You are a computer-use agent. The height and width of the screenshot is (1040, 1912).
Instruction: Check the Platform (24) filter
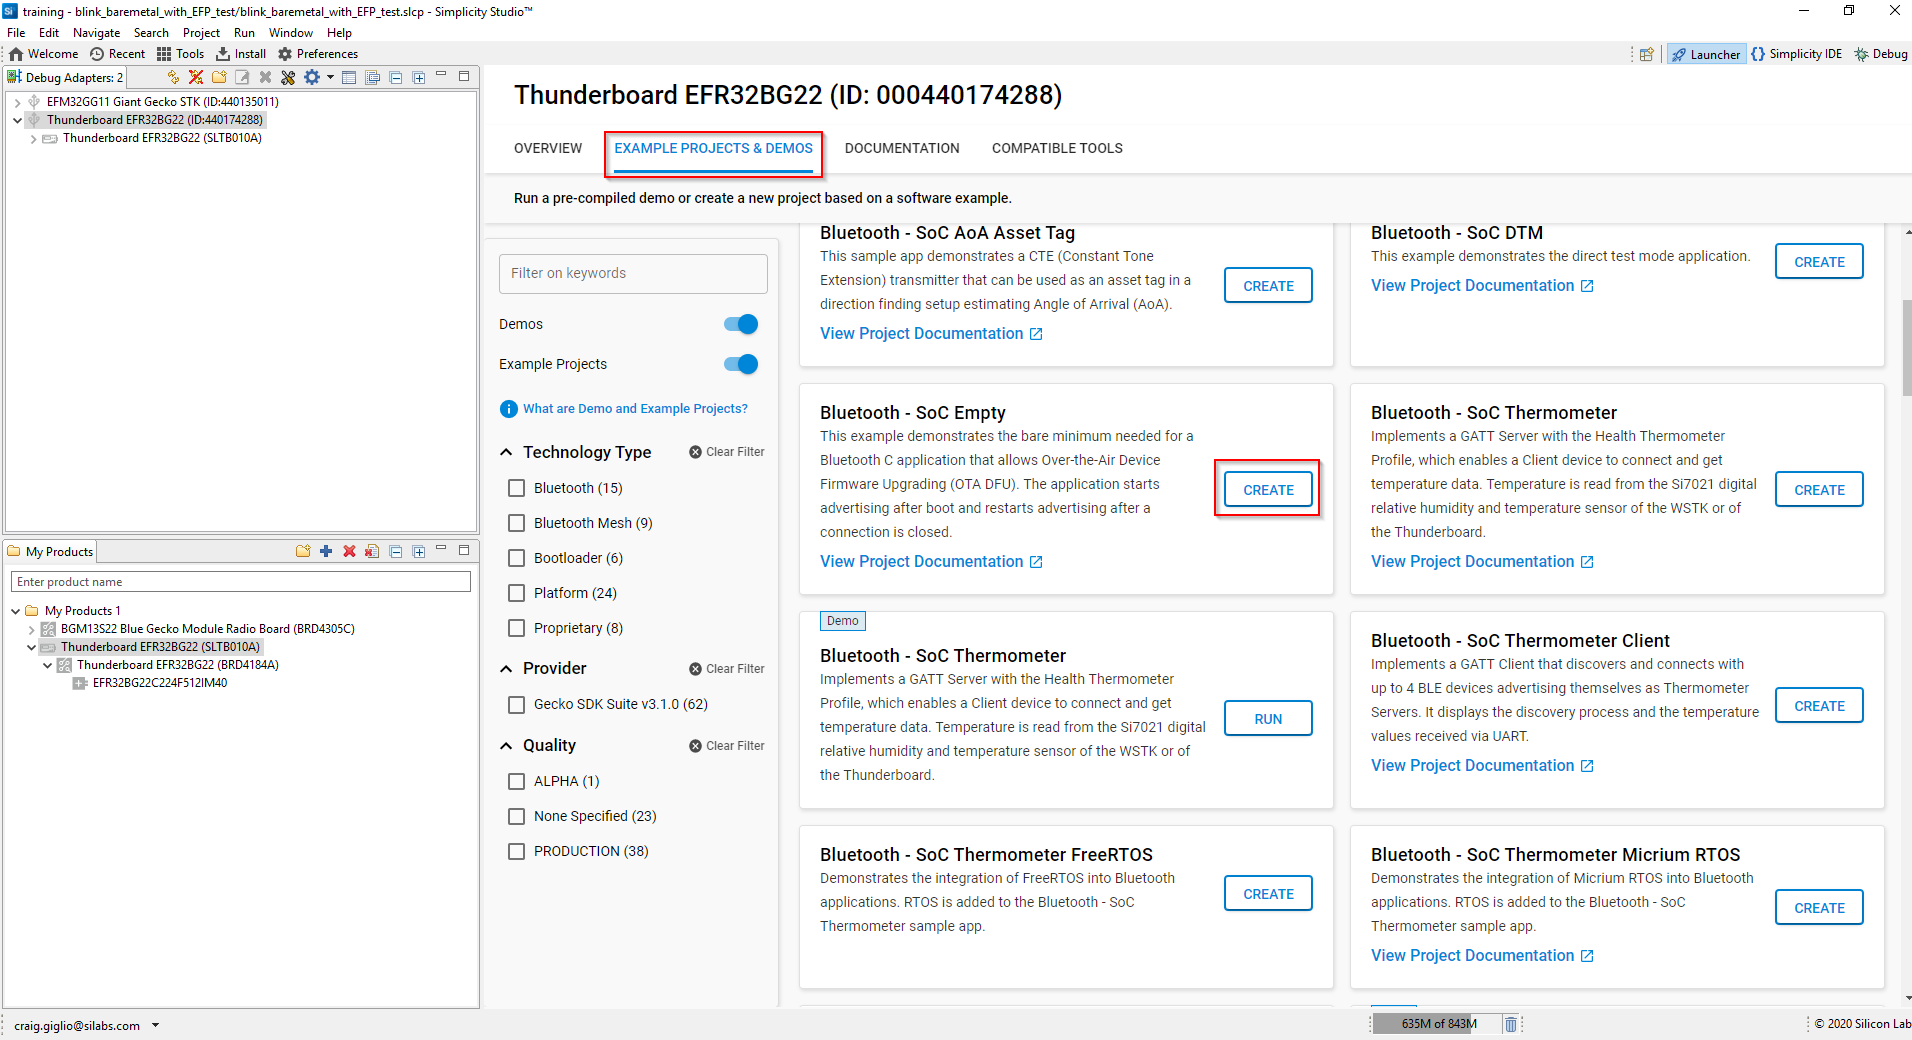(x=517, y=593)
